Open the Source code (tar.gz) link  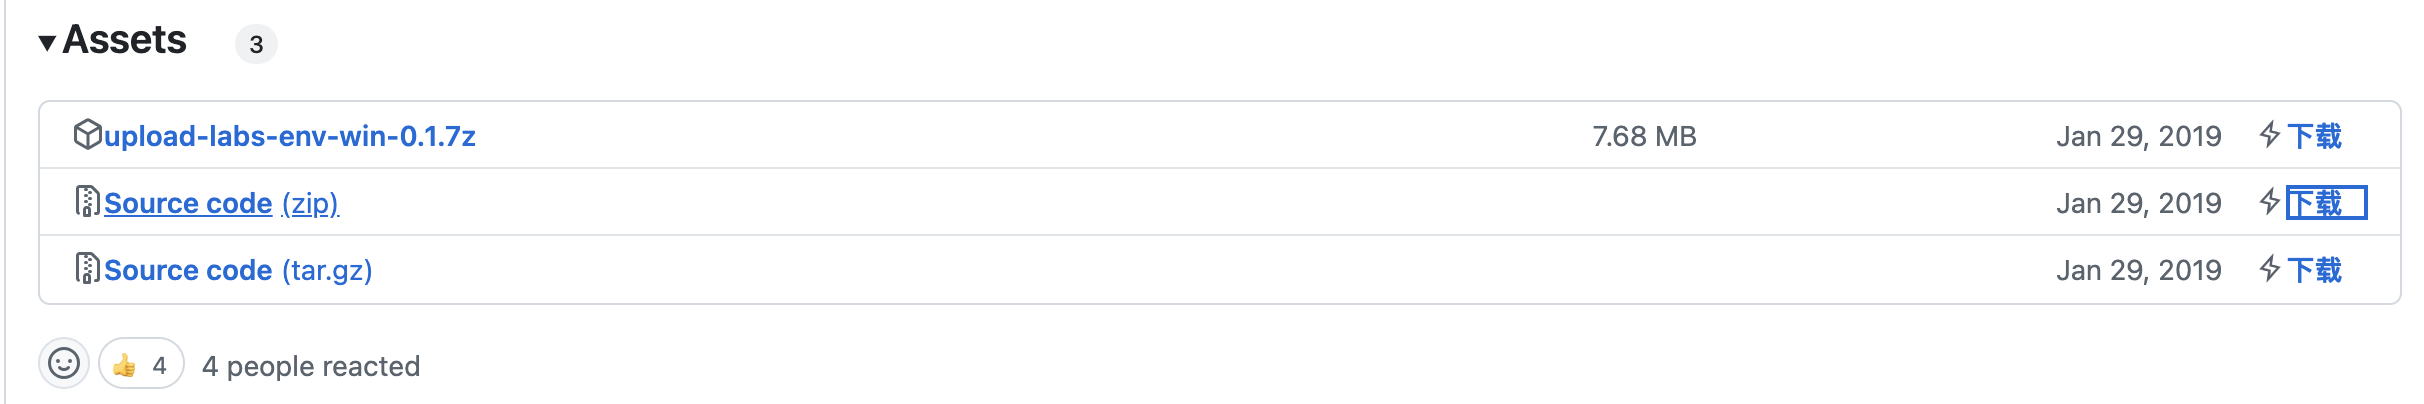click(238, 270)
